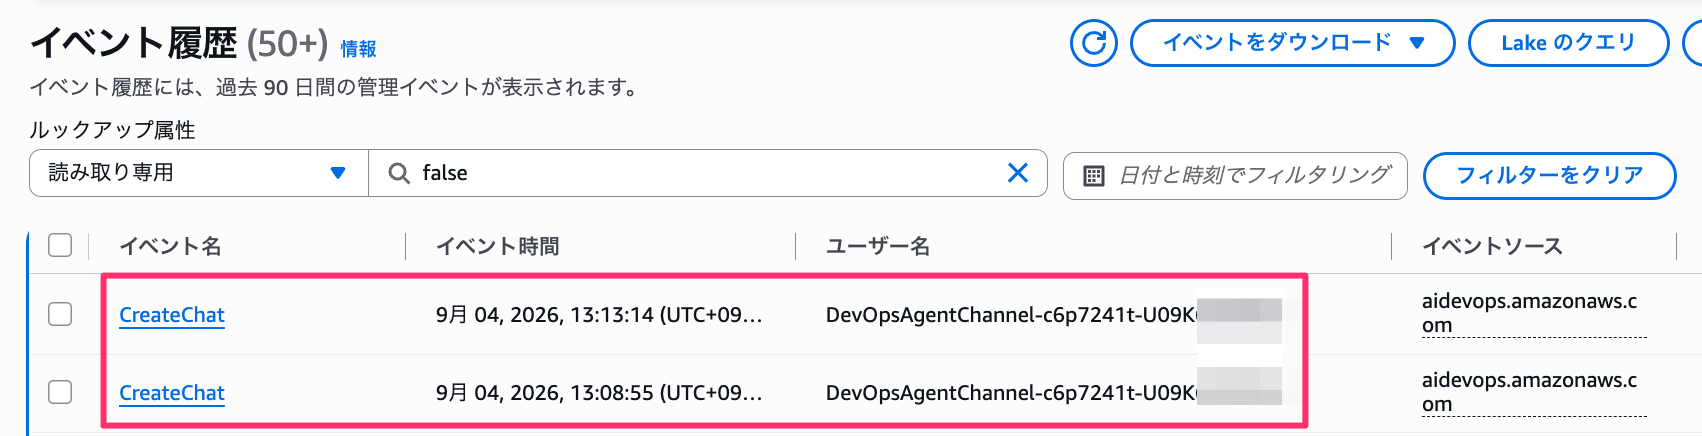
Task: Click the search magnifier icon
Action: tap(398, 174)
